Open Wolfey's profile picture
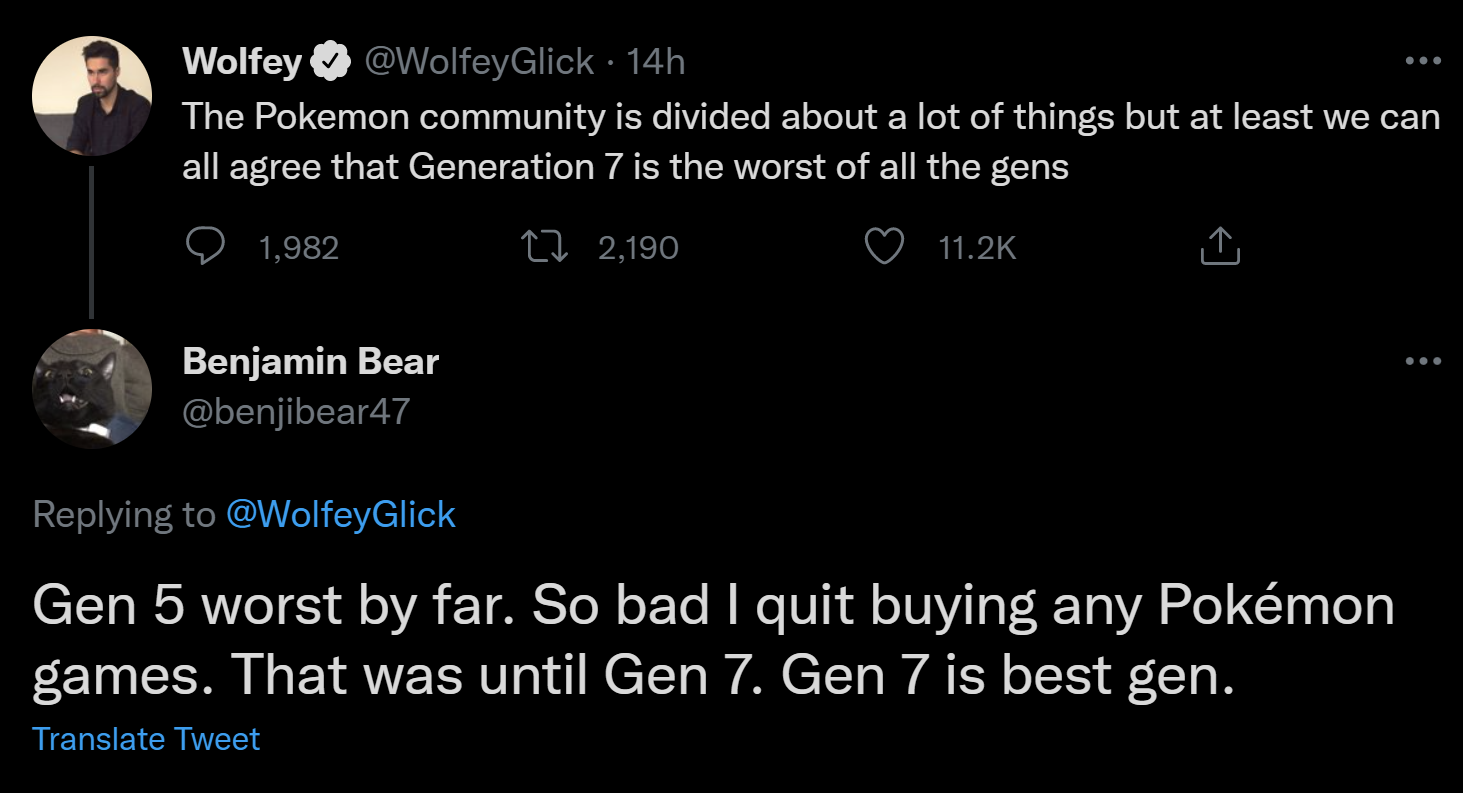Viewport: 1463px width, 793px height. [92, 96]
